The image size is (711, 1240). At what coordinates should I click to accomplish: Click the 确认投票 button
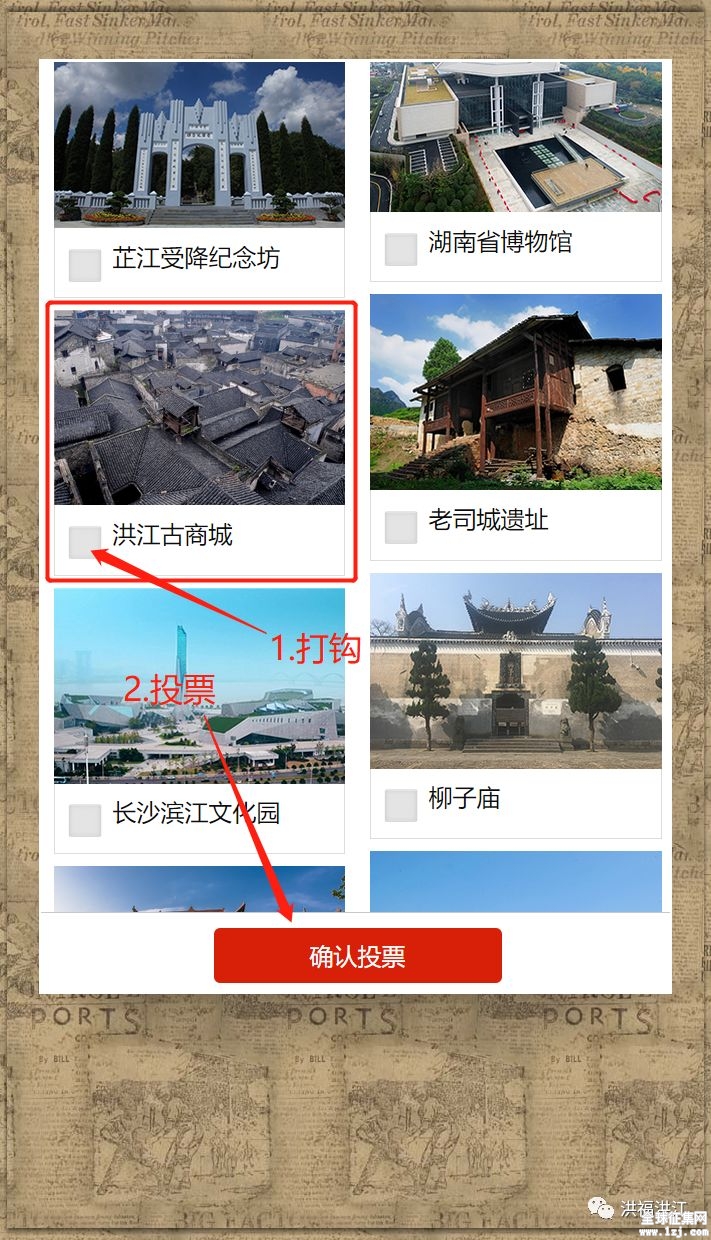(357, 956)
